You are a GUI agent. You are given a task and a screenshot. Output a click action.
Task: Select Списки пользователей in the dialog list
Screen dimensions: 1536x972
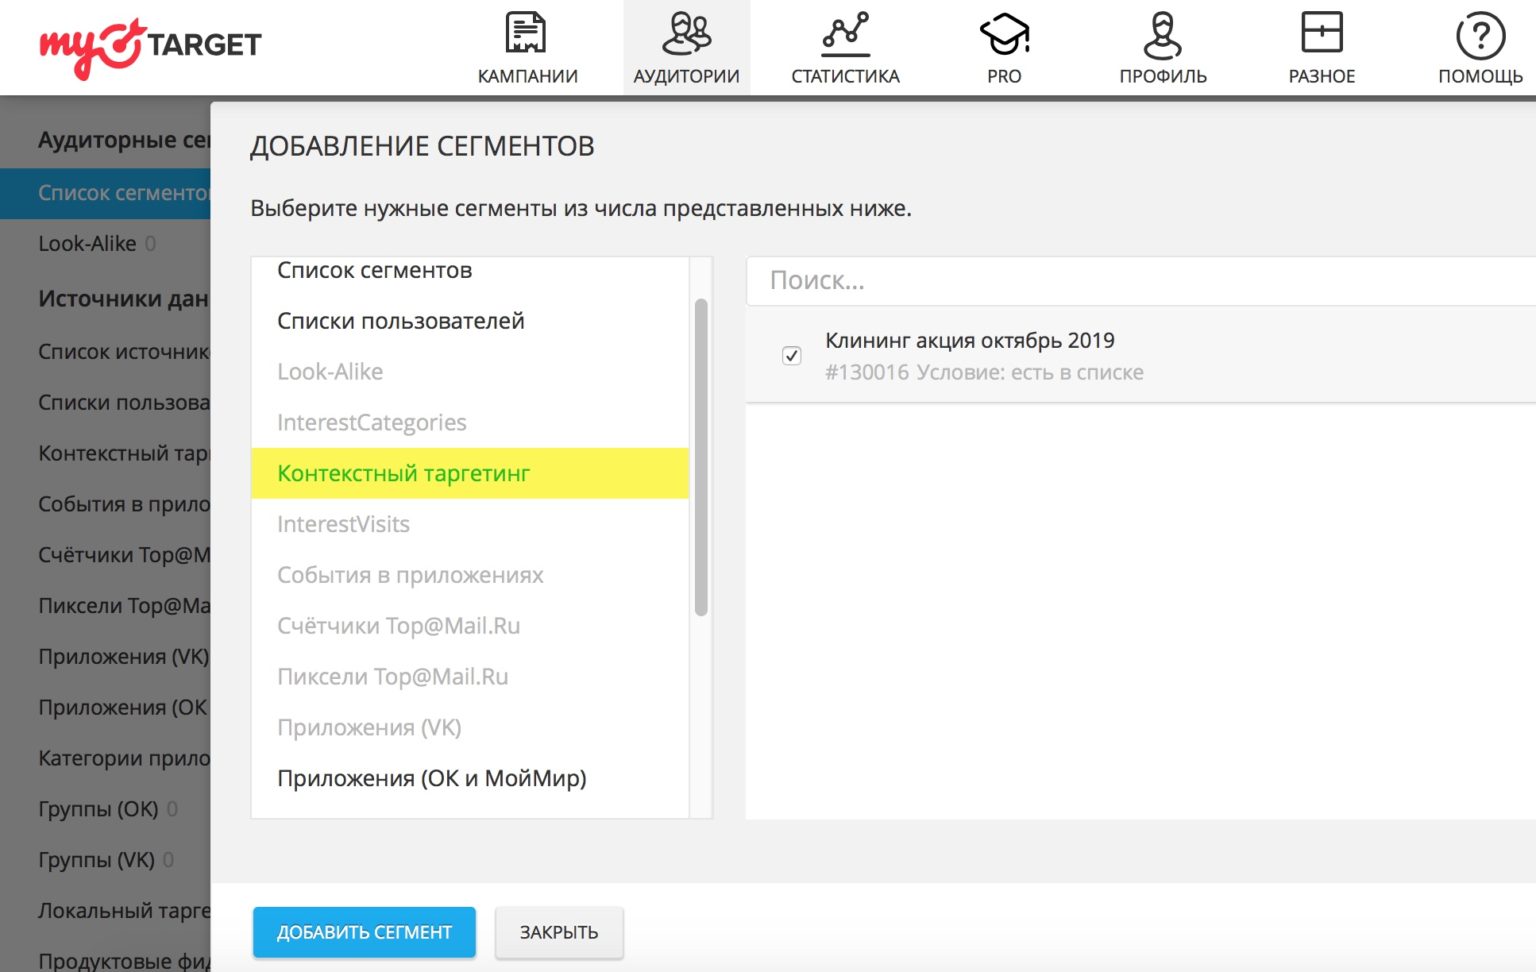tap(400, 321)
